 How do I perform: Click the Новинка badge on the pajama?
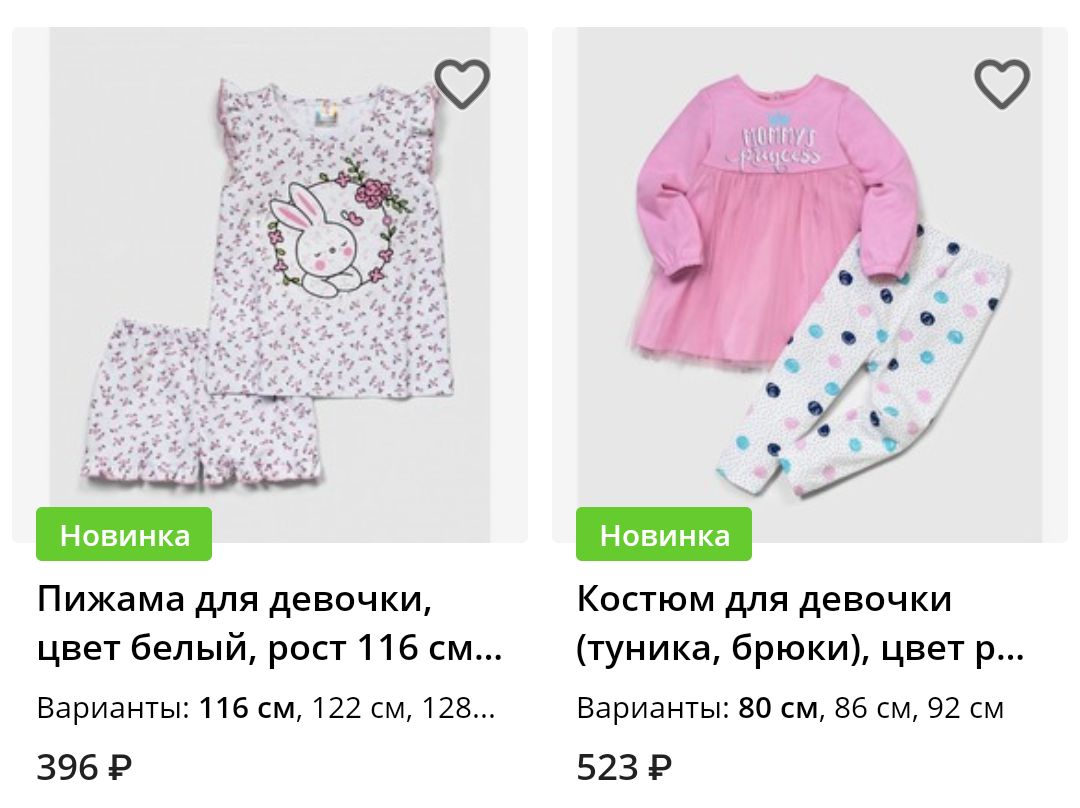pos(124,535)
